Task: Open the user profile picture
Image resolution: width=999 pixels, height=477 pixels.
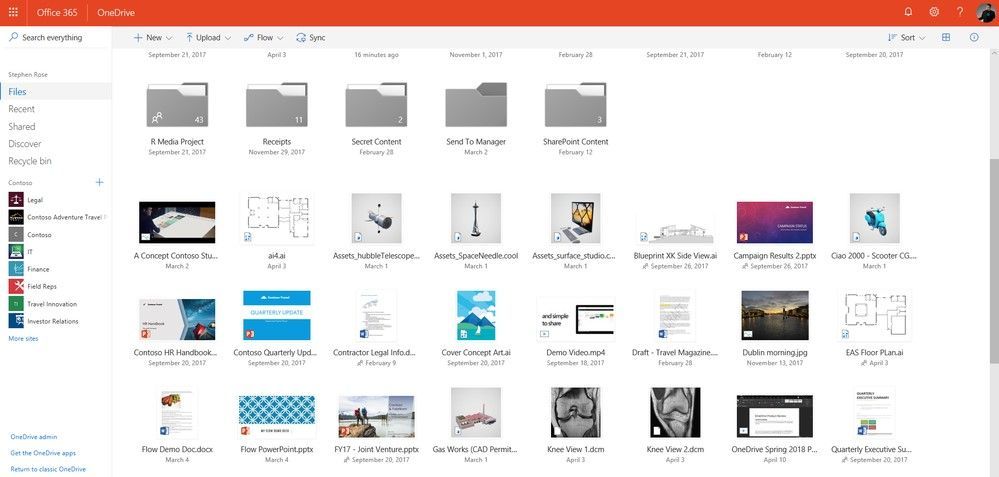Action: click(x=986, y=12)
